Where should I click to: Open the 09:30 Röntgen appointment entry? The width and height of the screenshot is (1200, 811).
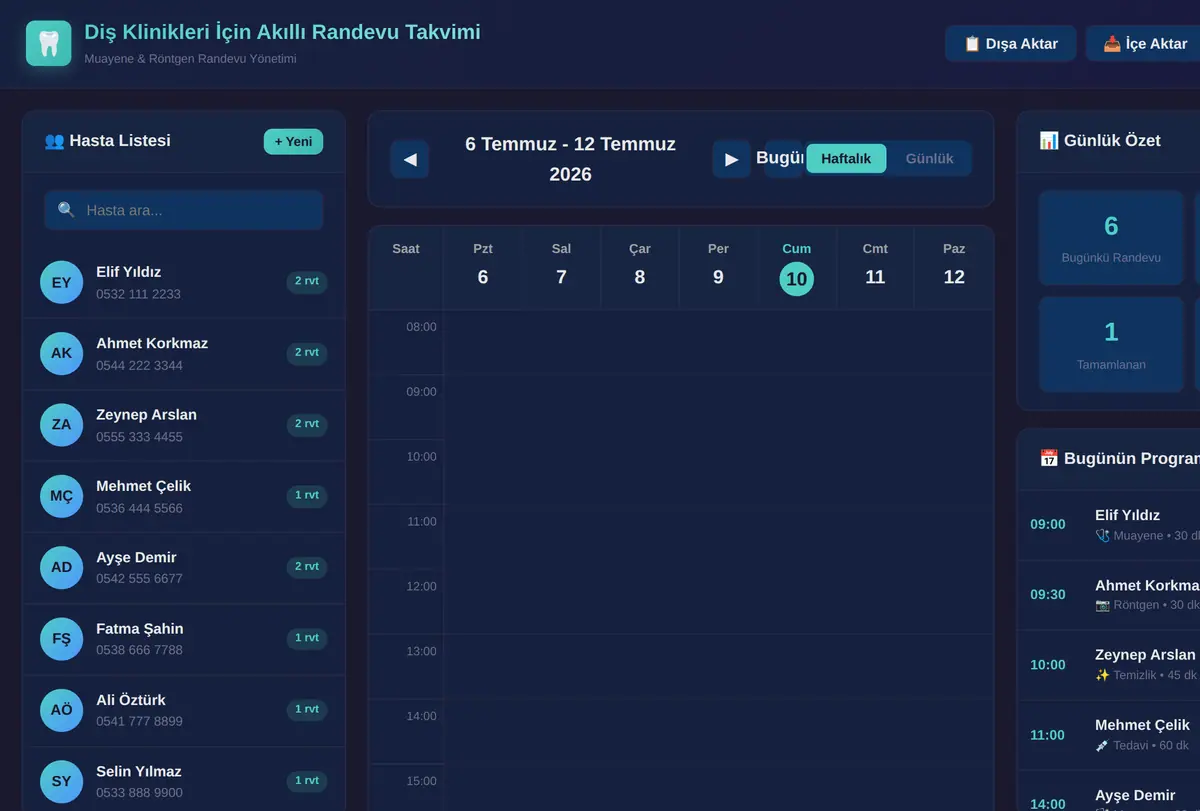pyautogui.click(x=1109, y=595)
